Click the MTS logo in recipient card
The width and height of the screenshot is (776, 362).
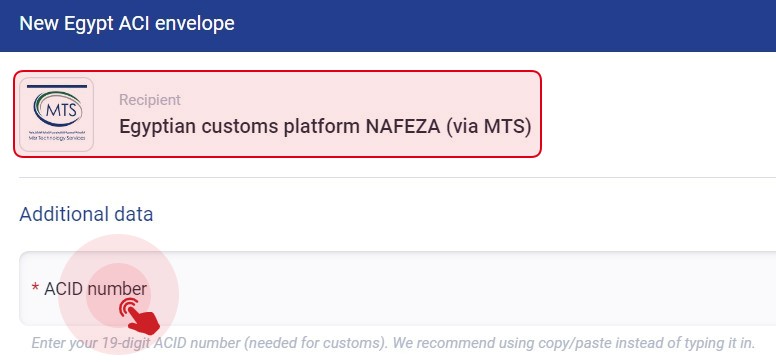pos(56,114)
